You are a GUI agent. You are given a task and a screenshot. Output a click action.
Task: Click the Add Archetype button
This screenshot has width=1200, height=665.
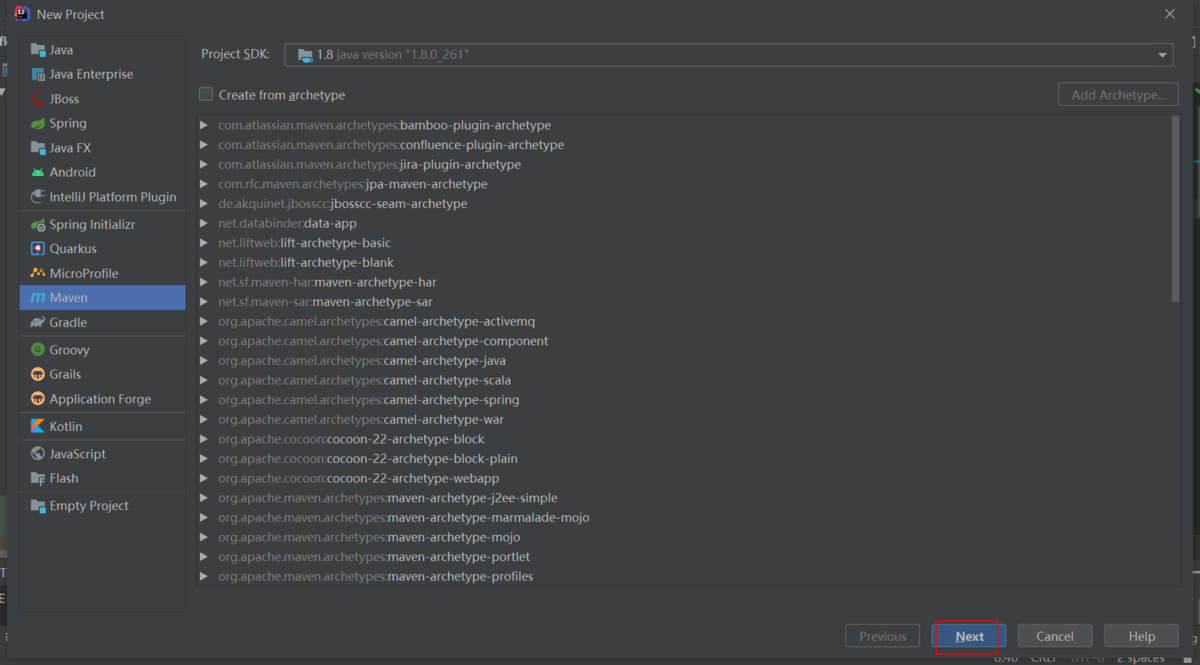tap(1118, 95)
